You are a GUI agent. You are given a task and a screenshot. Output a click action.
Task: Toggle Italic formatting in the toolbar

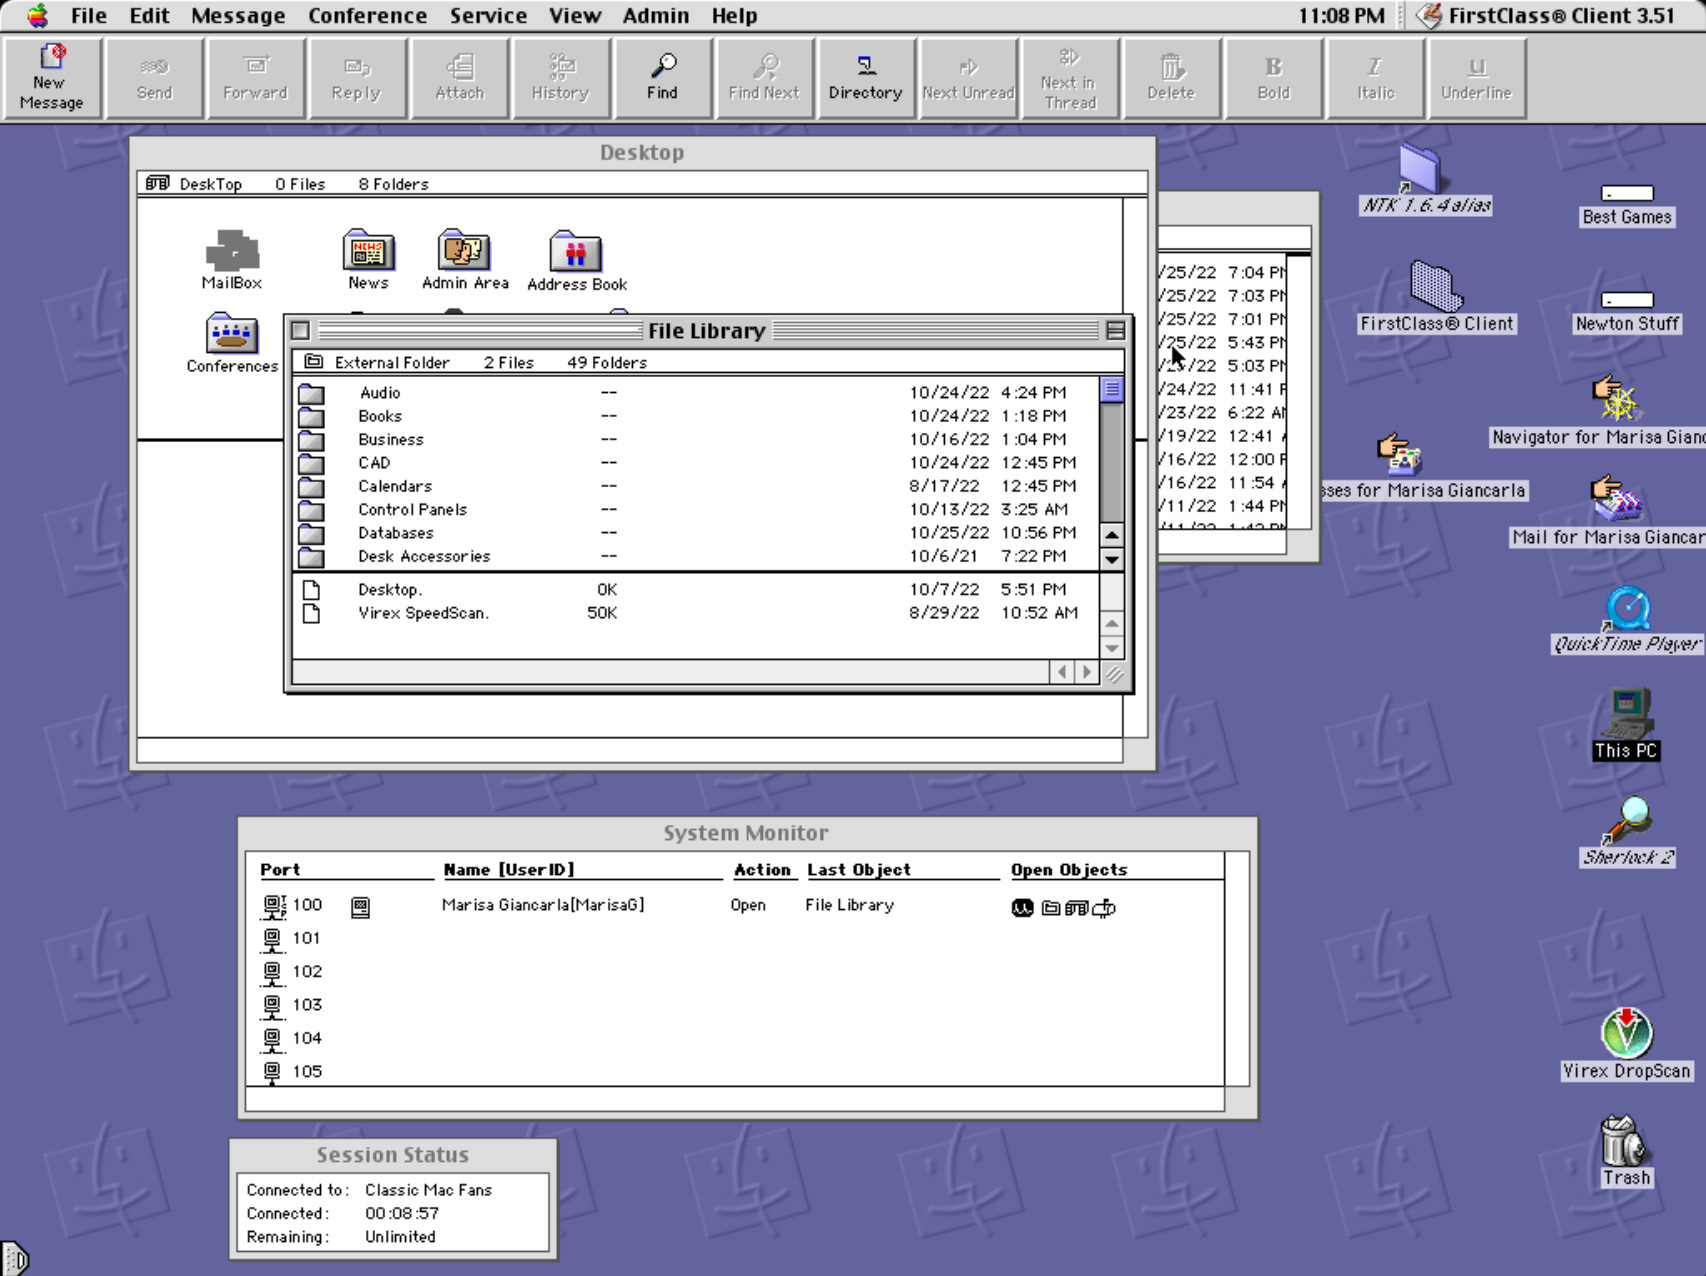pos(1375,78)
